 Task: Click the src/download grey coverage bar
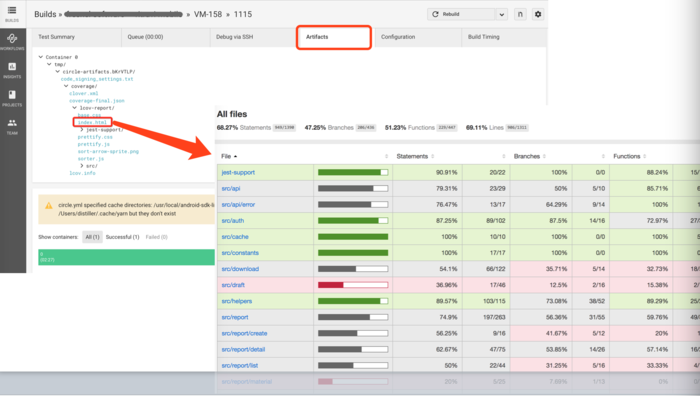(353, 269)
